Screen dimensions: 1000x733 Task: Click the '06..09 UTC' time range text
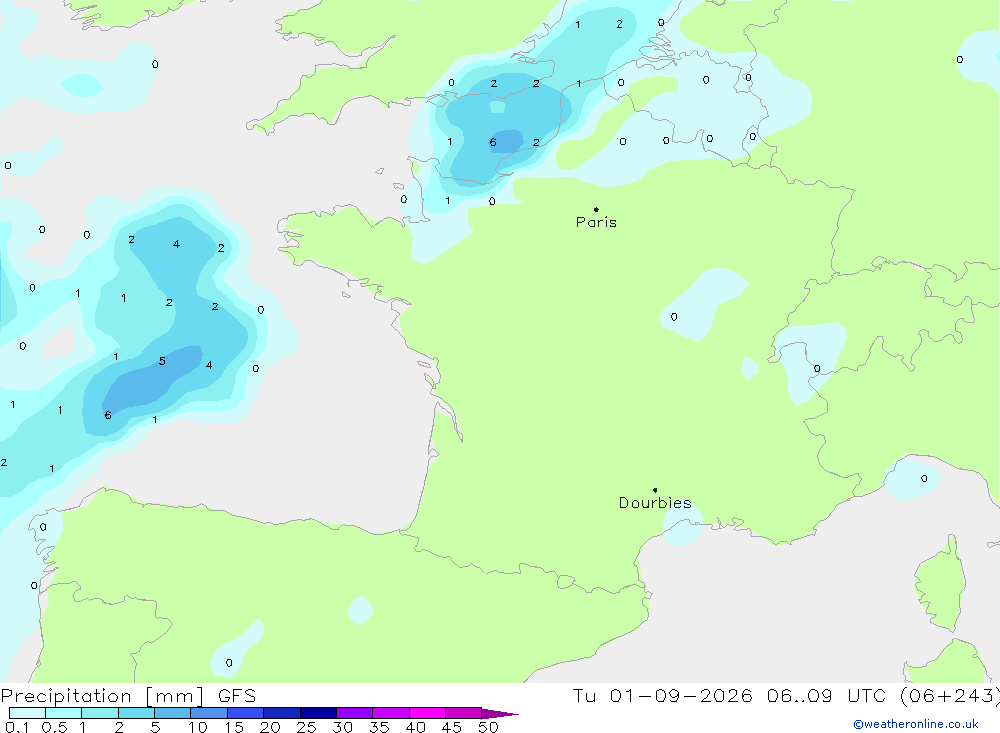click(x=827, y=695)
